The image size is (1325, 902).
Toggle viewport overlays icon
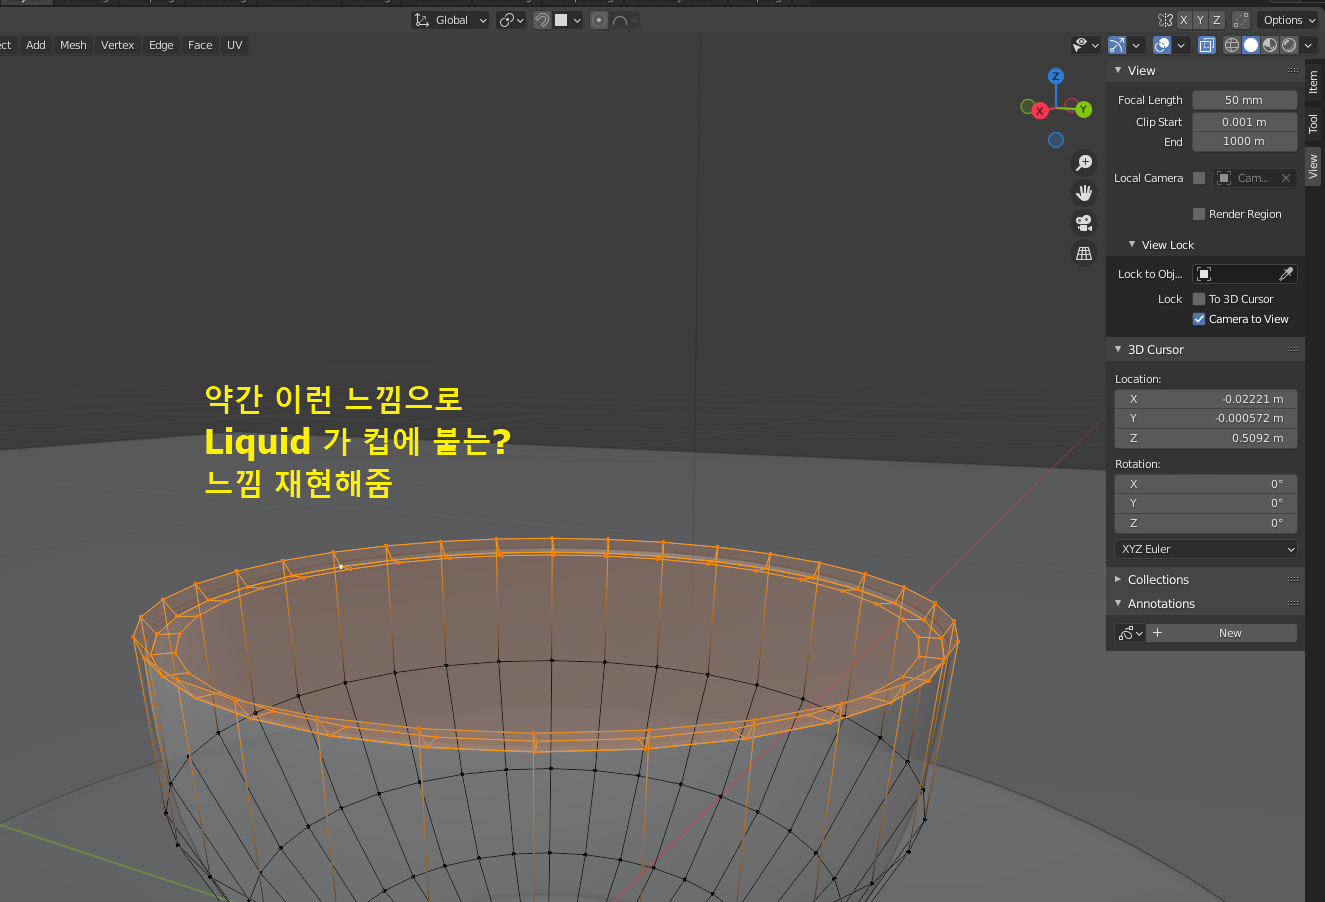pyautogui.click(x=1162, y=45)
